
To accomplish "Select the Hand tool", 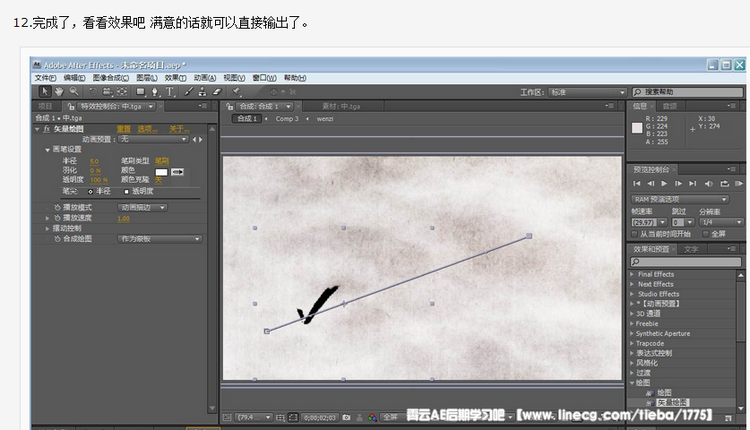I will point(59,91).
